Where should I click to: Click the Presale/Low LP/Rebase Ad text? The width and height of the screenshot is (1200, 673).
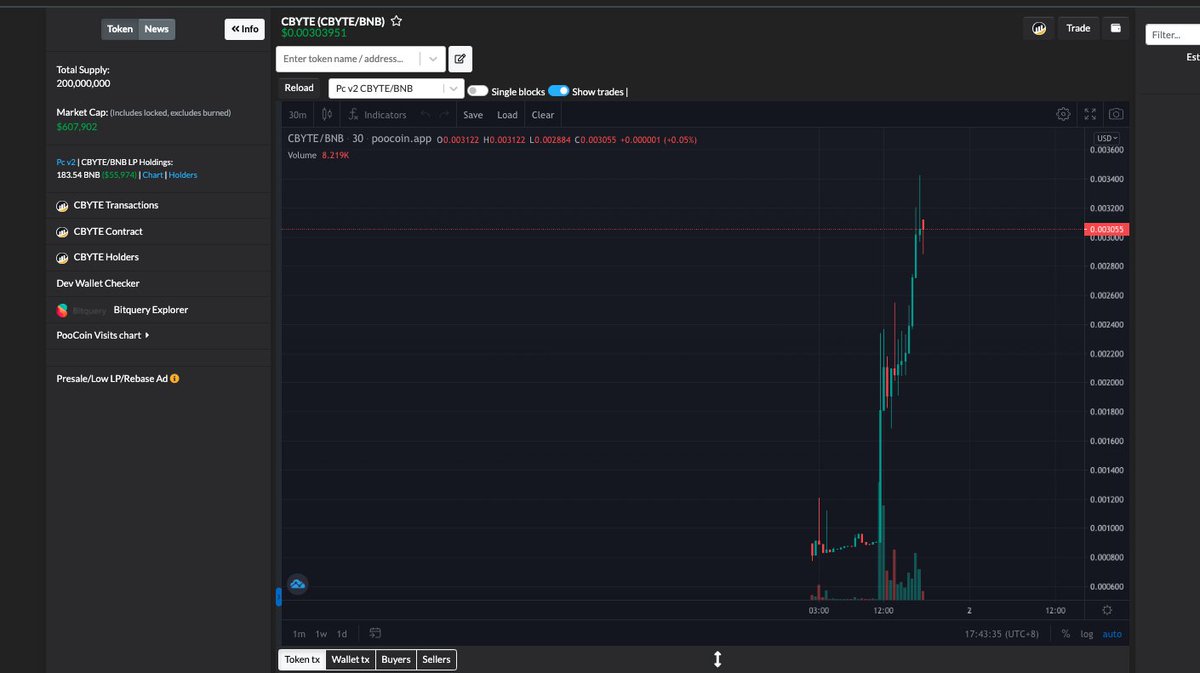(112, 379)
